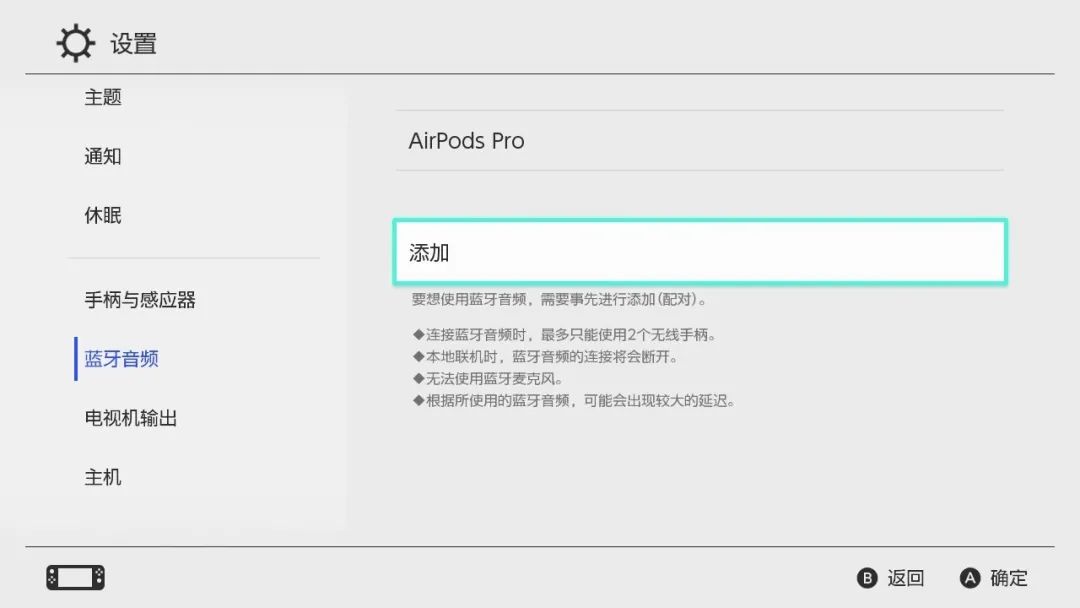The width and height of the screenshot is (1080, 608).
Task: Click the 设置 title text
Action: point(133,44)
